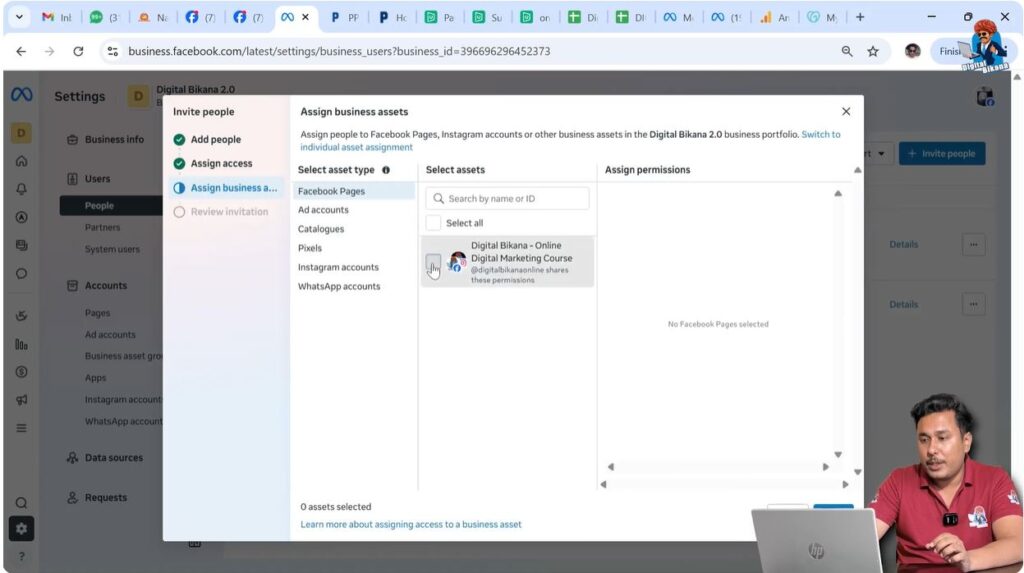The image size is (1024, 573).
Task: Select Instagram accounts asset type
Action: (x=338, y=267)
